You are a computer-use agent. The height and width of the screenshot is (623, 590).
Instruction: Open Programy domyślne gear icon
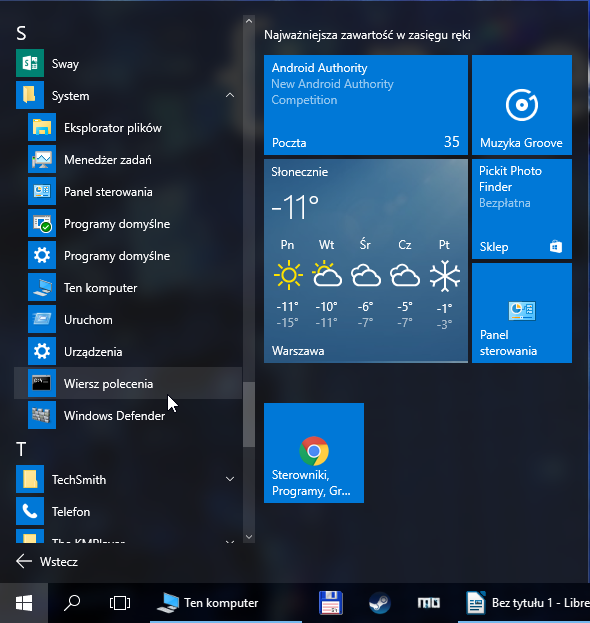click(42, 255)
